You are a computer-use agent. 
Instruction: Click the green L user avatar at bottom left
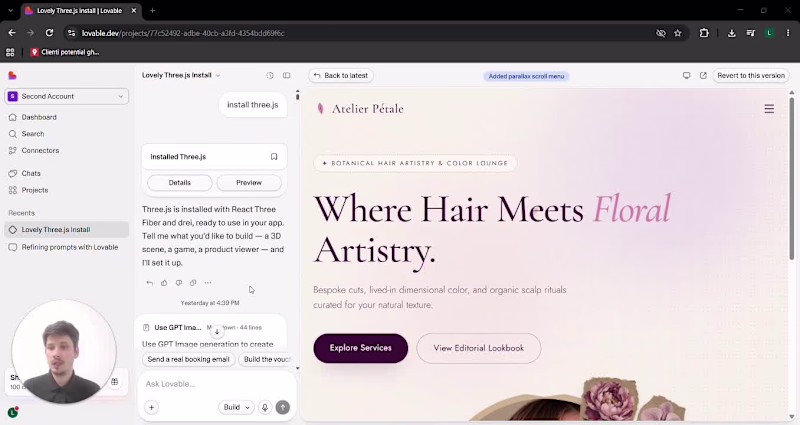13,412
